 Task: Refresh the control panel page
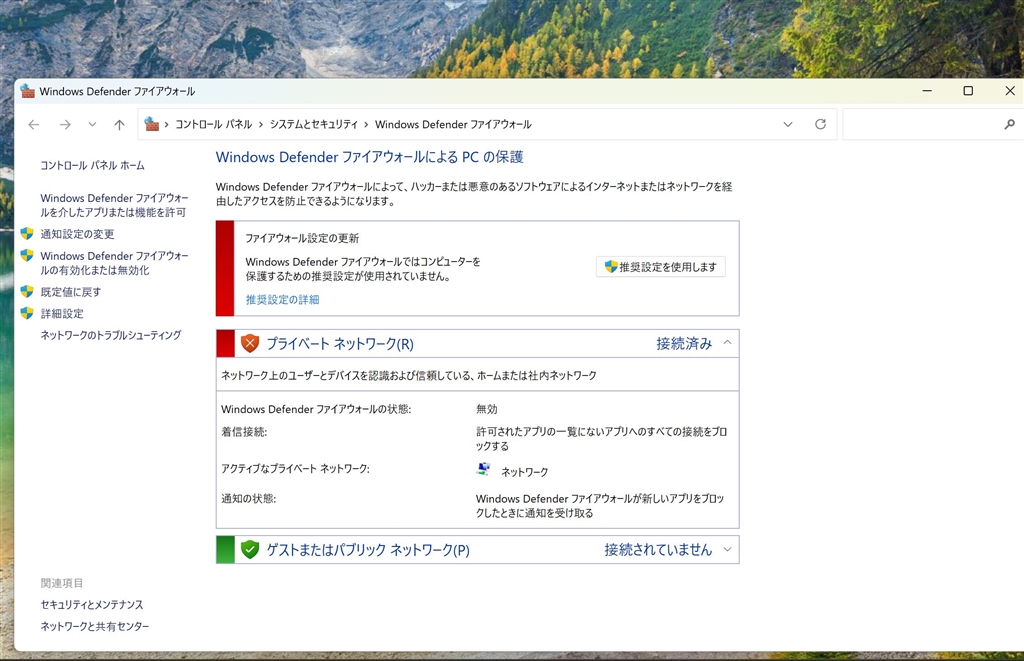pyautogui.click(x=820, y=124)
